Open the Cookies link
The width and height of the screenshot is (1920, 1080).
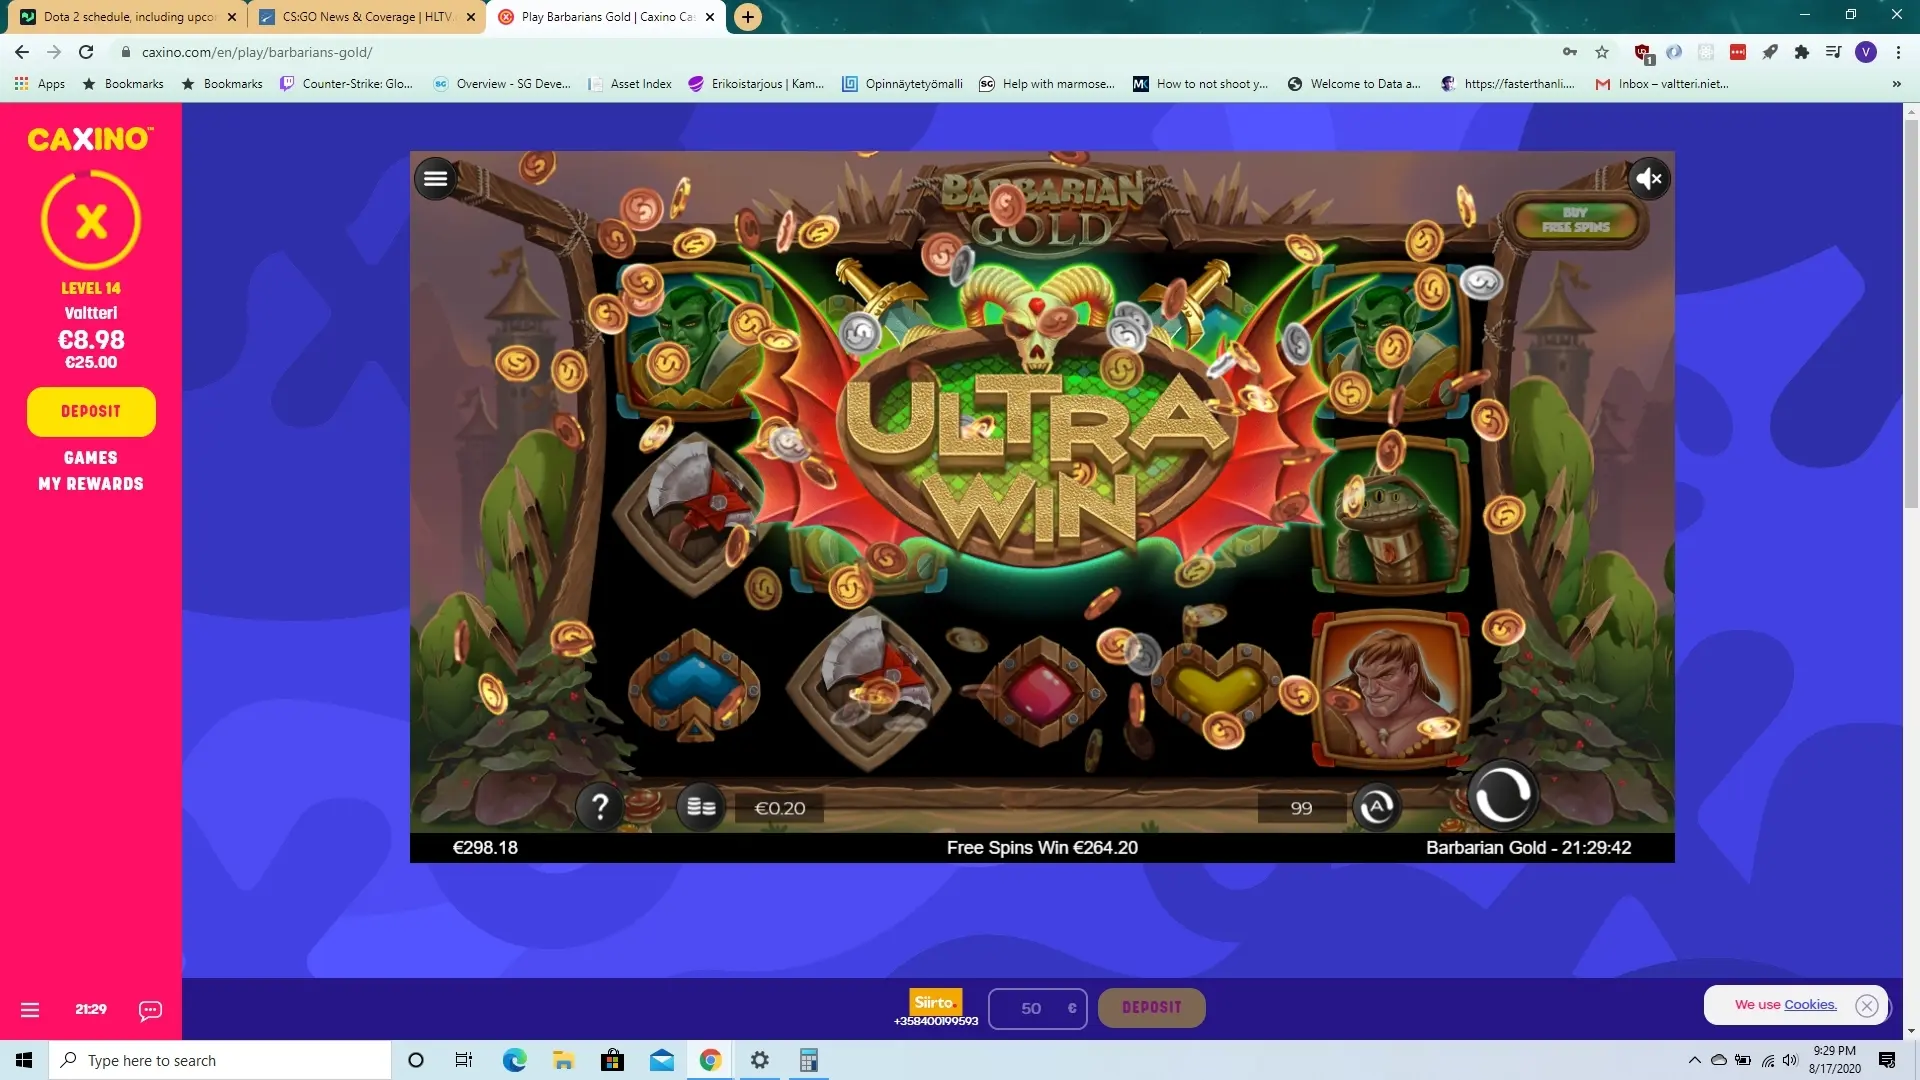tap(1810, 1005)
